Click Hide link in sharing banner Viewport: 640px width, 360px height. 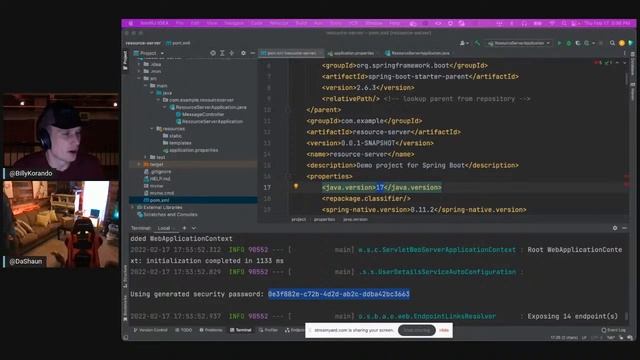[x=444, y=330]
